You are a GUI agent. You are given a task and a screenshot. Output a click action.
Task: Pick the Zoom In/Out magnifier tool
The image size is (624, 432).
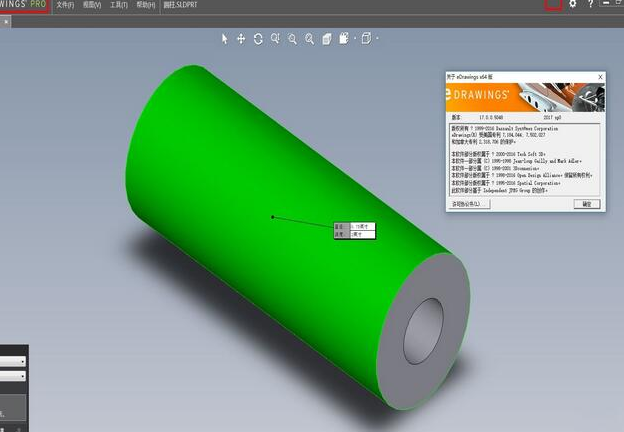point(310,39)
